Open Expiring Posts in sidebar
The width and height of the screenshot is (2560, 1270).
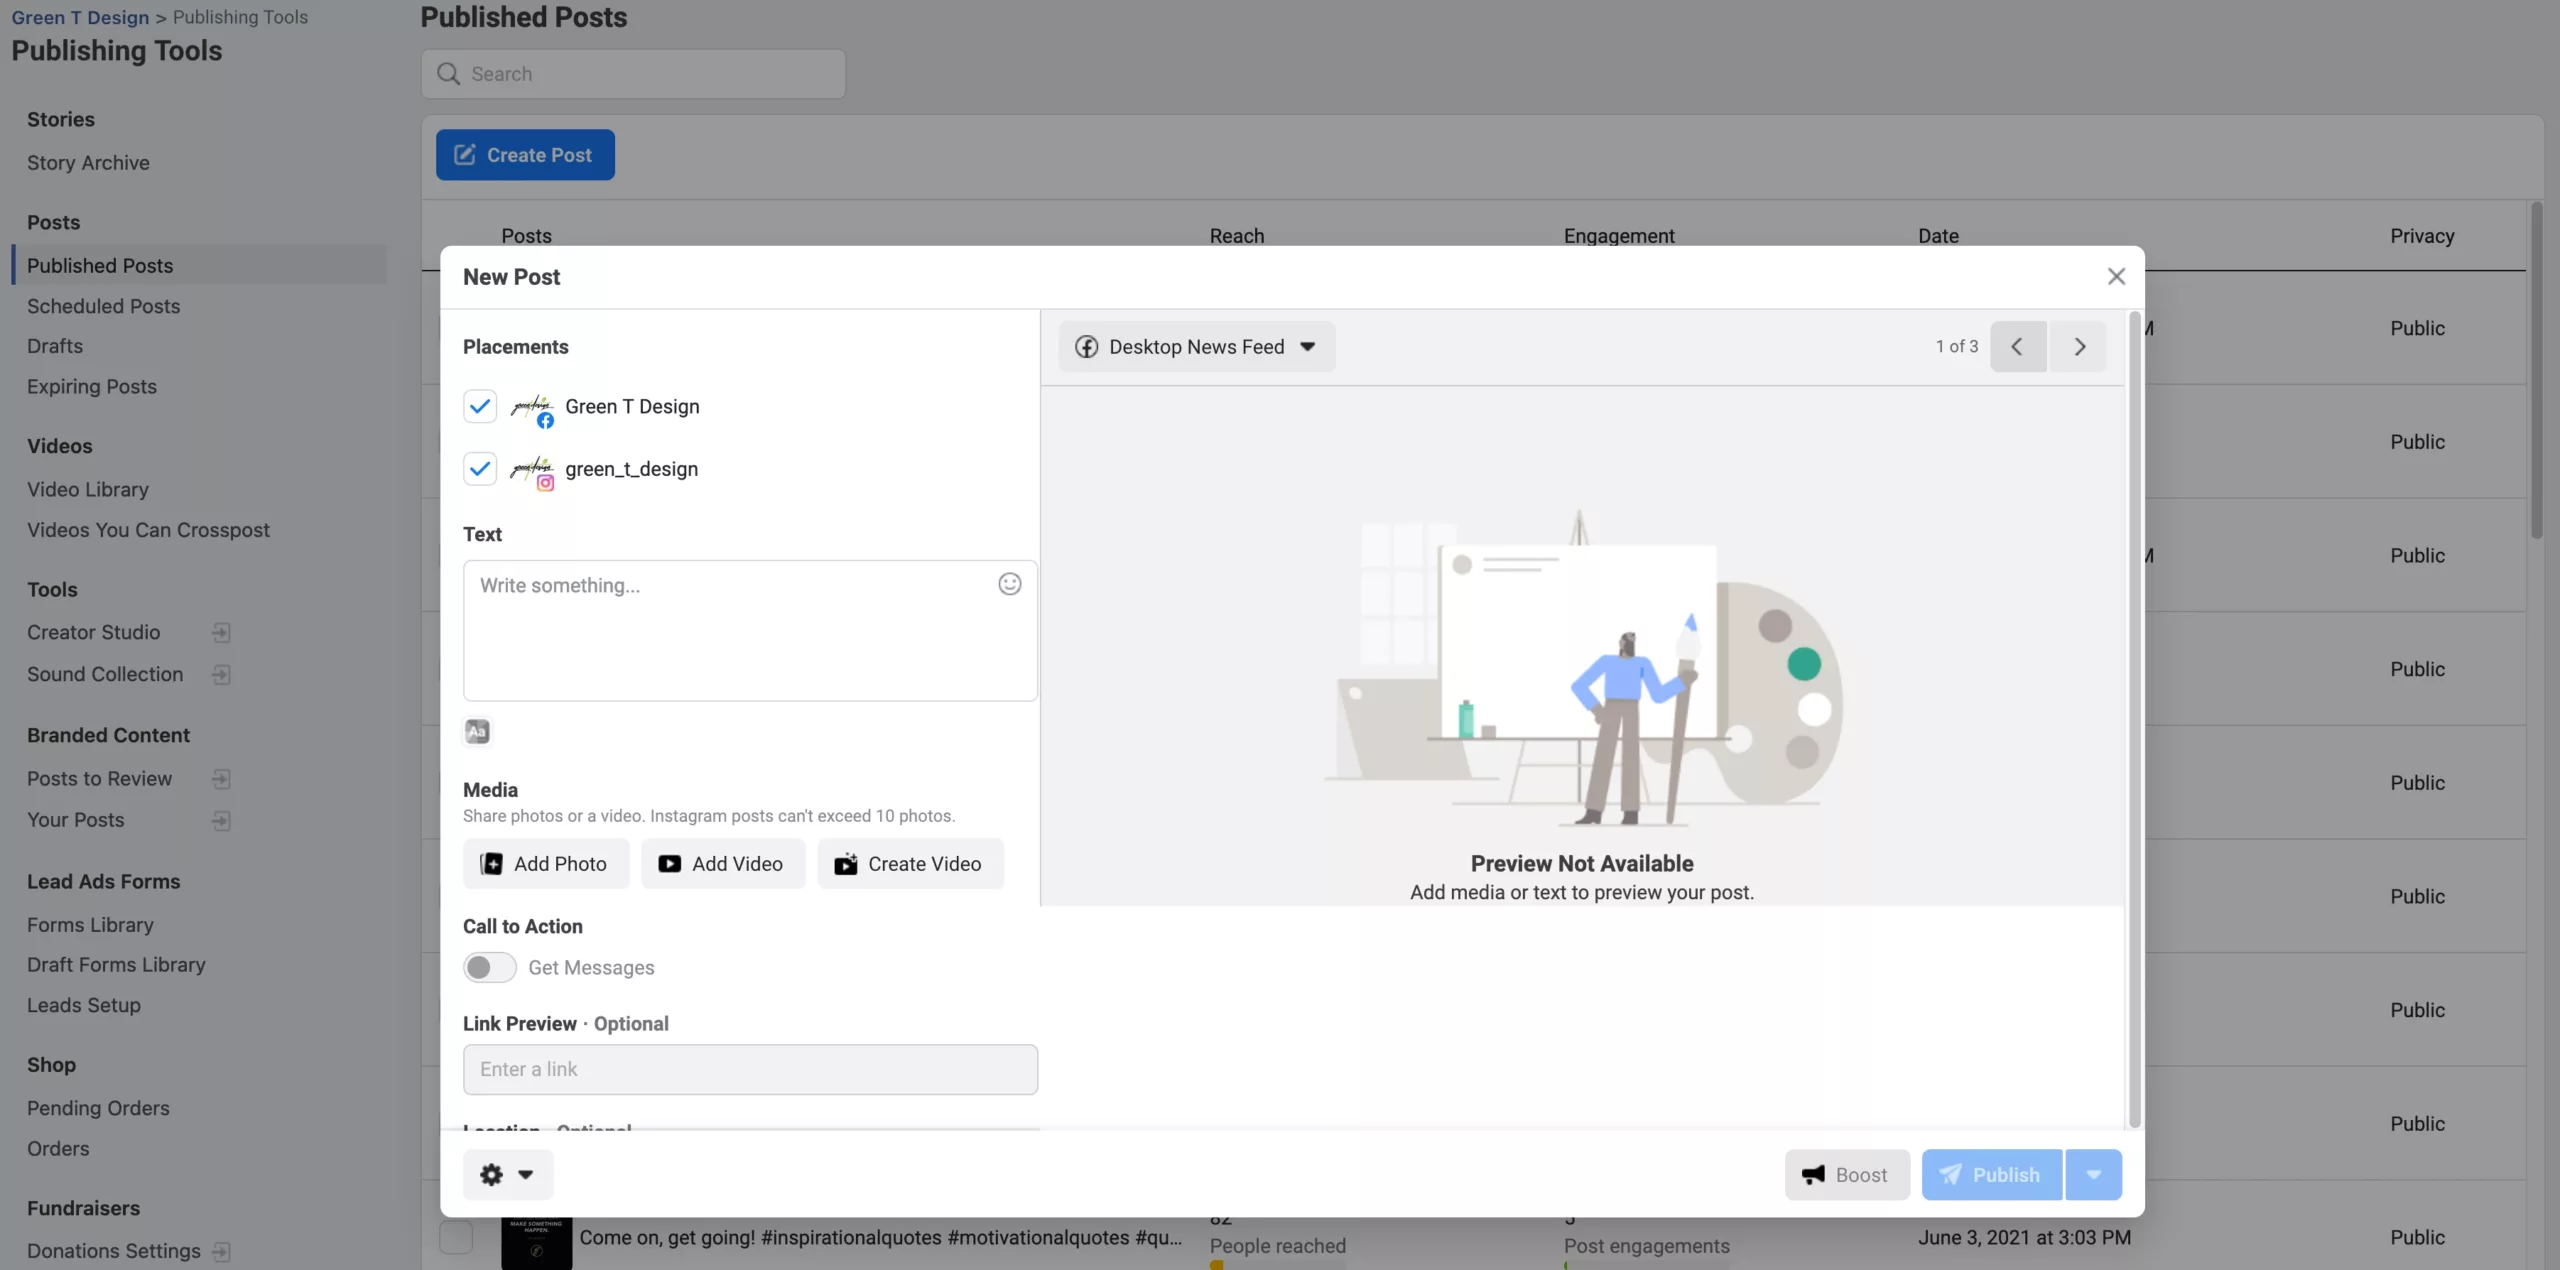pyautogui.click(x=92, y=386)
